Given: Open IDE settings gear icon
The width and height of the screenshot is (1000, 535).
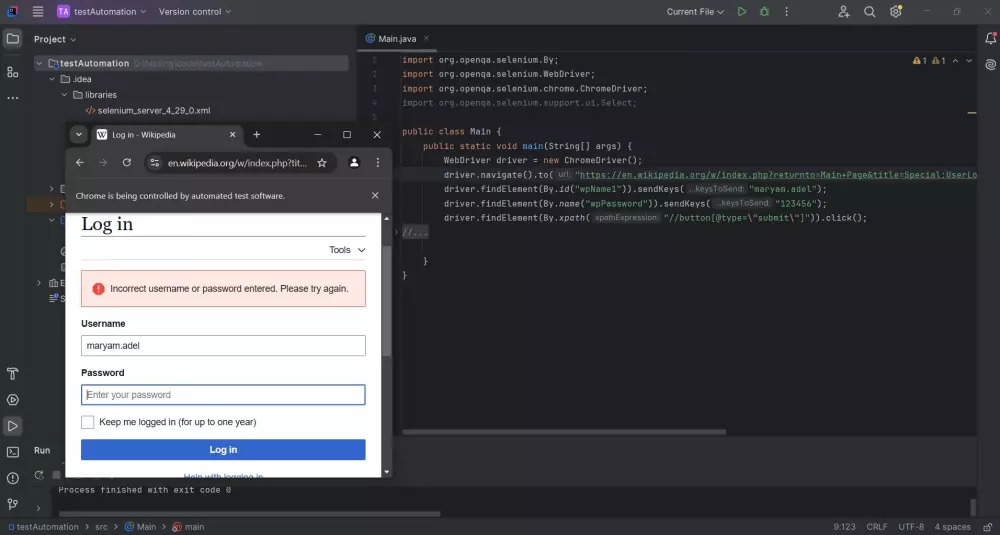Looking at the screenshot, I should pos(895,11).
